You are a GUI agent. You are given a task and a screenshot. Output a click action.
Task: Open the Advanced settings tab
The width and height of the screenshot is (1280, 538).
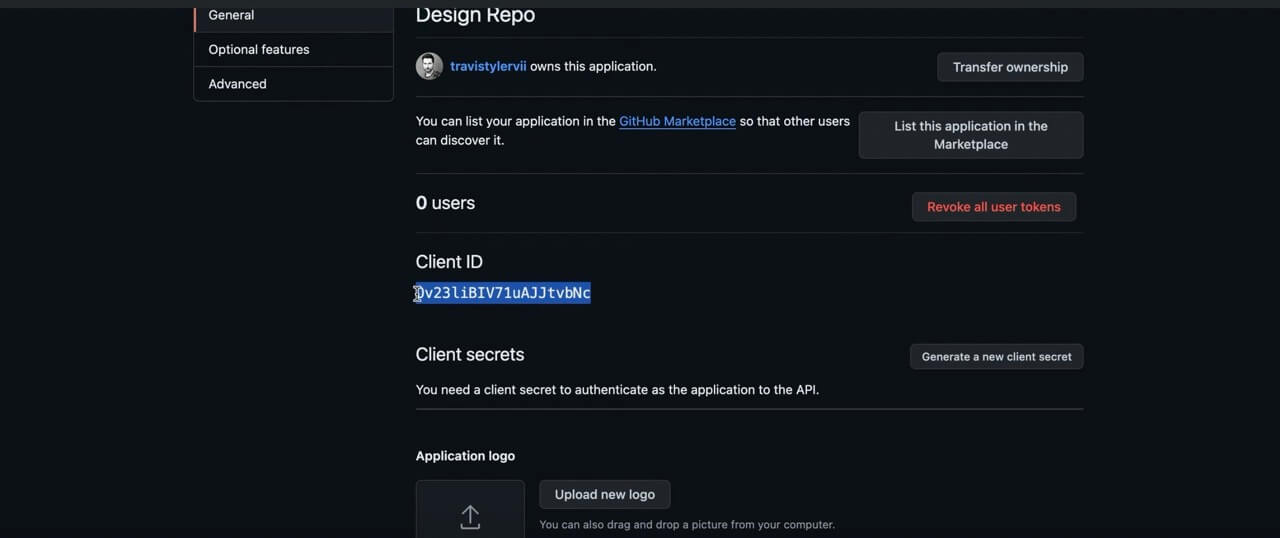pyautogui.click(x=293, y=84)
